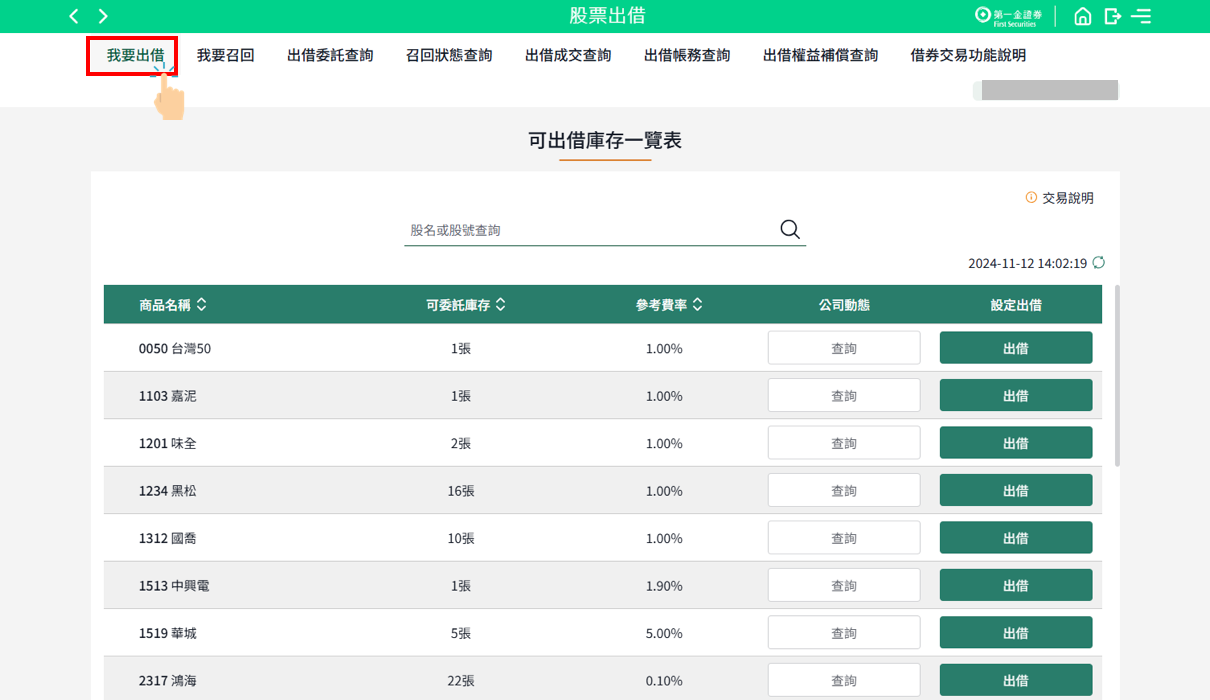This screenshot has width=1210, height=700.
Task: Open the 借券交易功能說明 tab
Action: (968, 56)
